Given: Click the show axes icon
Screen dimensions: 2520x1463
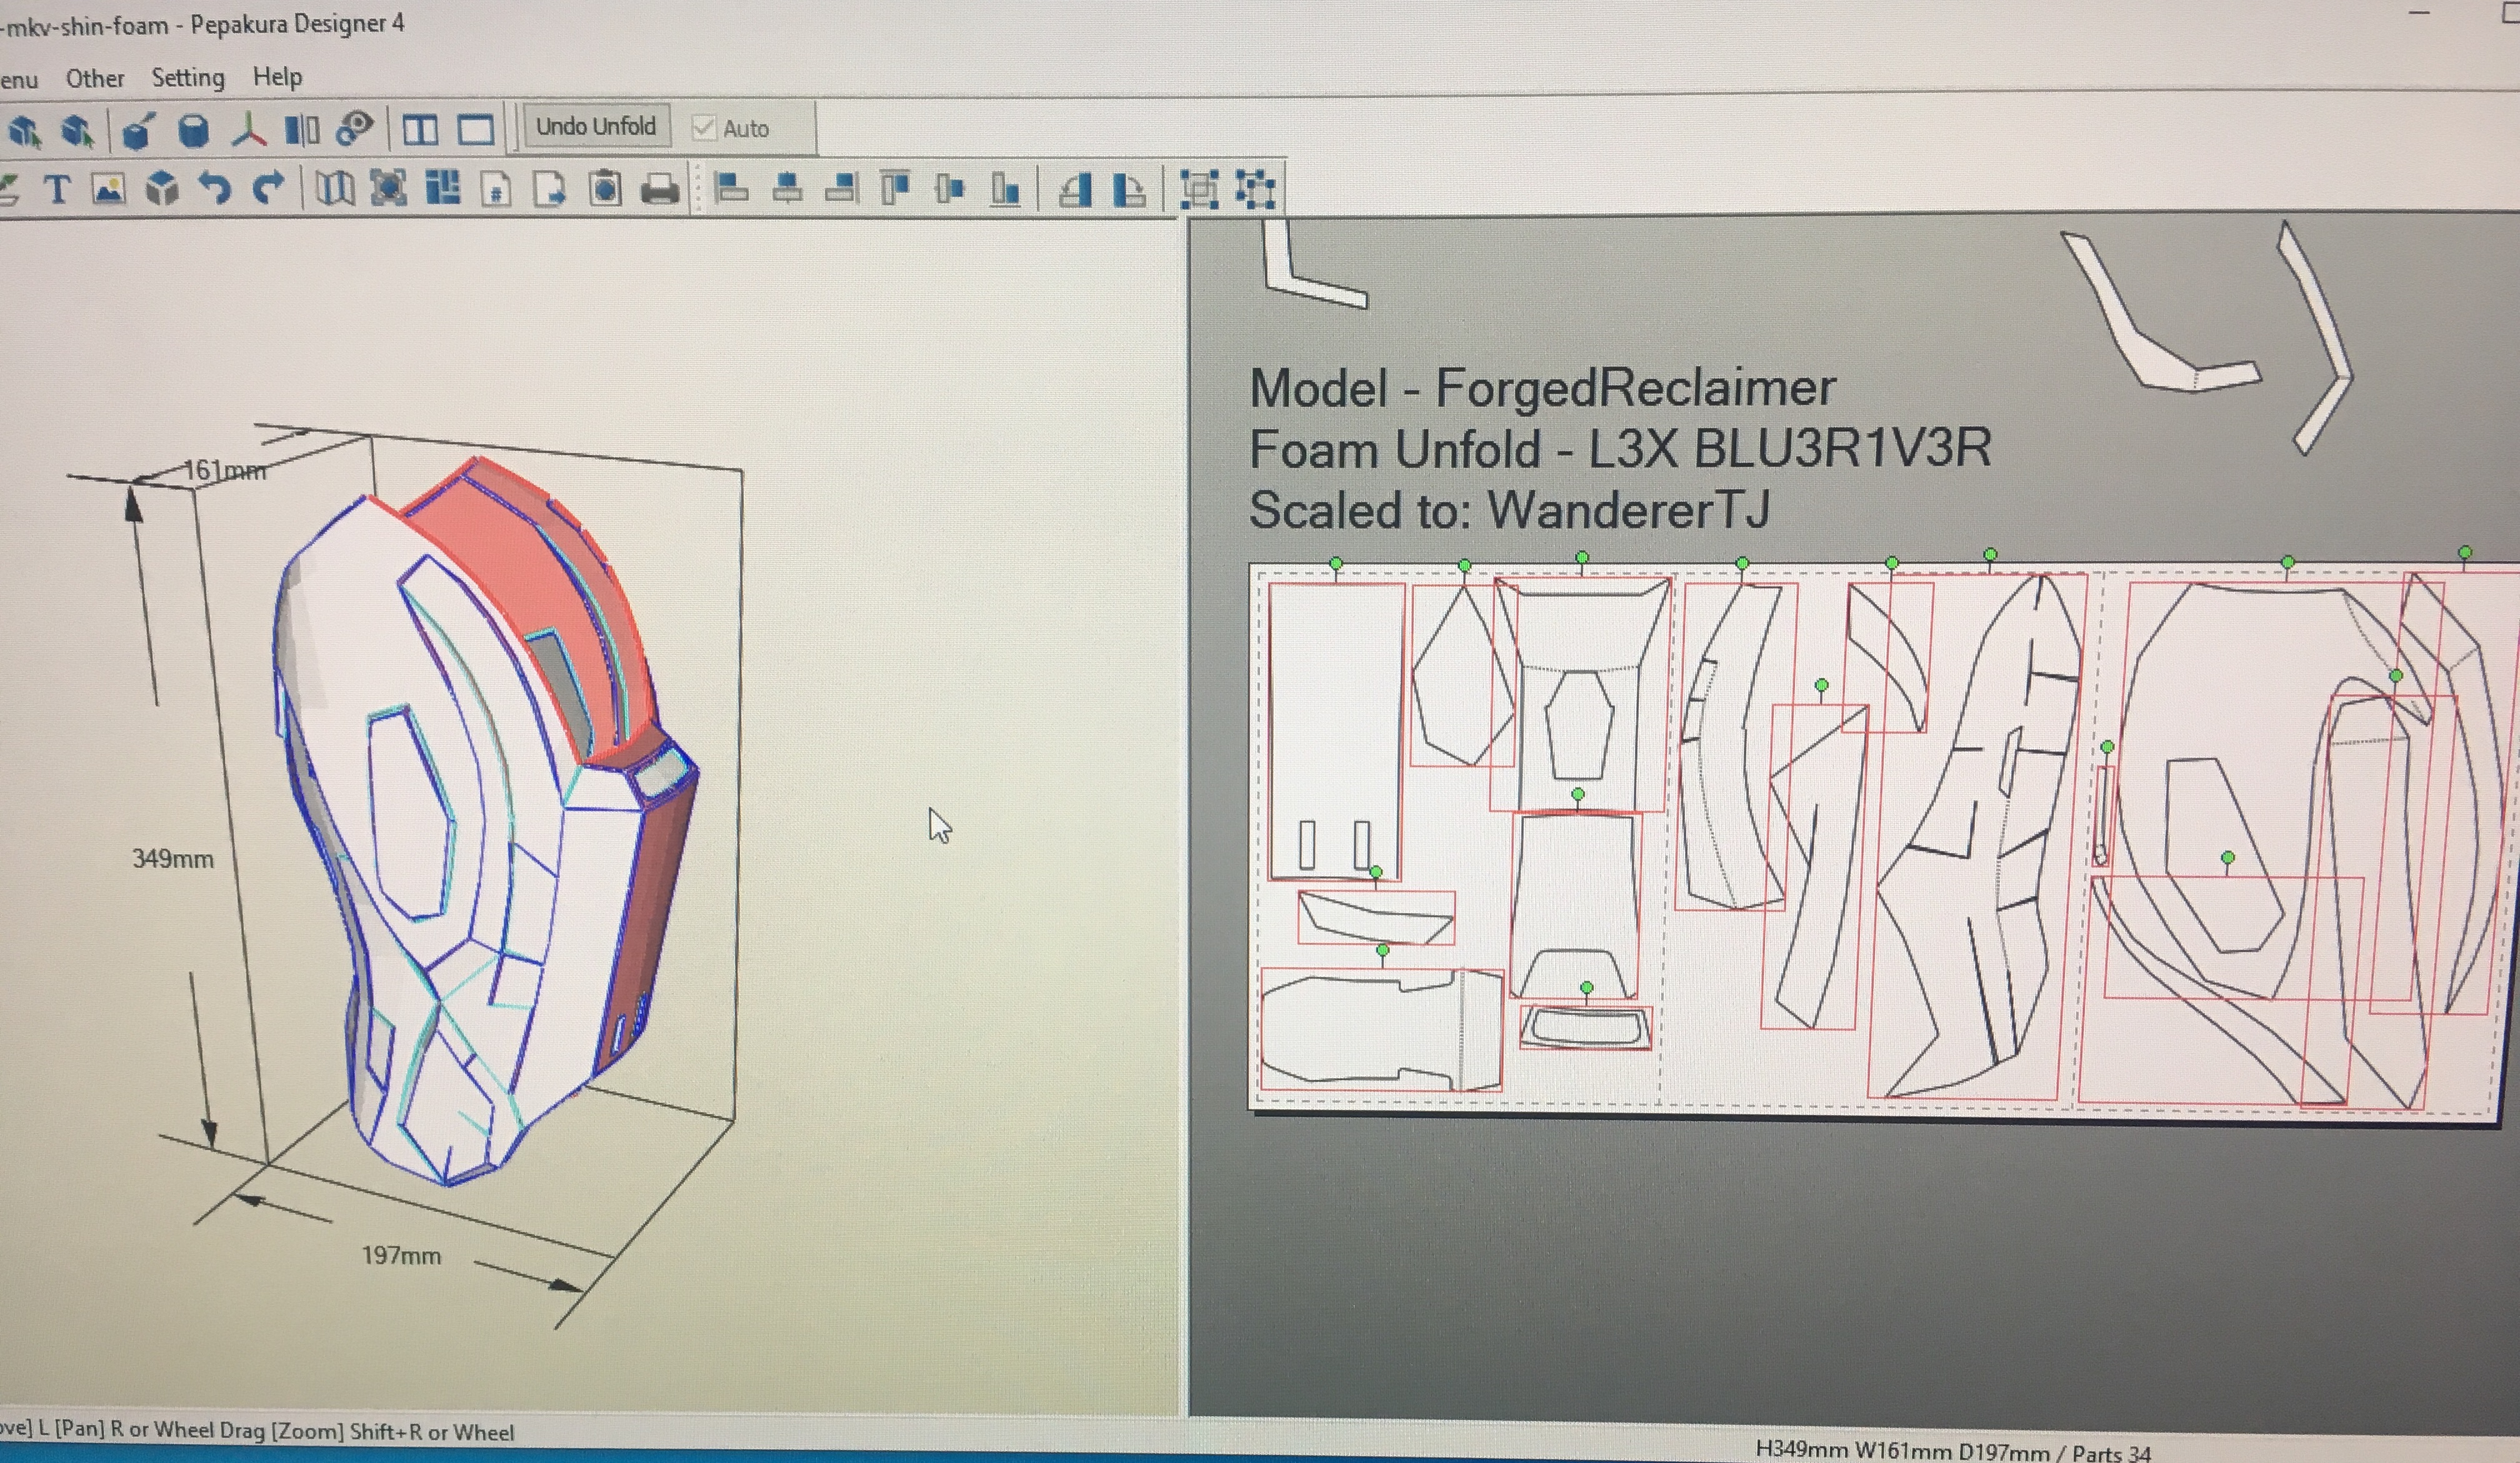Looking at the screenshot, I should pyautogui.click(x=248, y=130).
